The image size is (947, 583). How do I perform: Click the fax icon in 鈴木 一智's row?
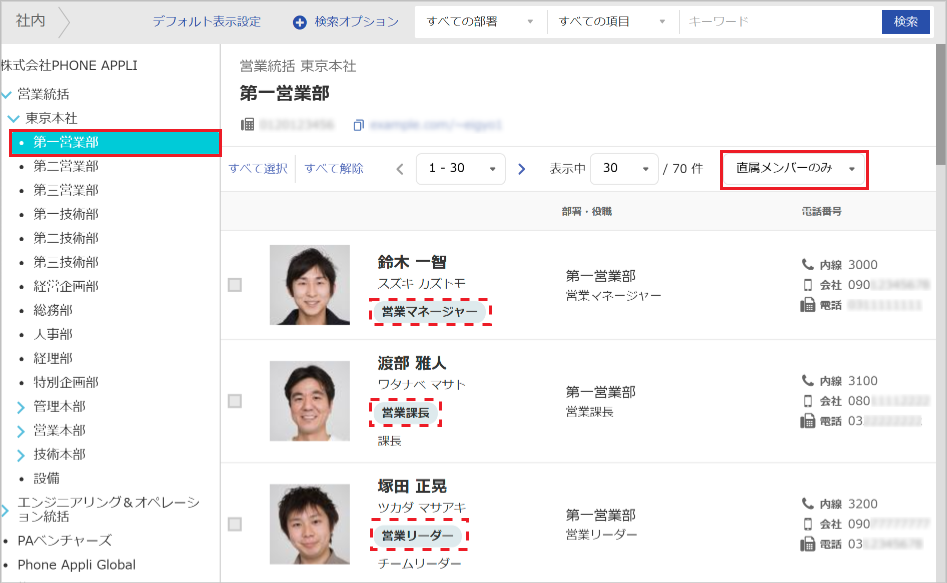click(x=807, y=305)
